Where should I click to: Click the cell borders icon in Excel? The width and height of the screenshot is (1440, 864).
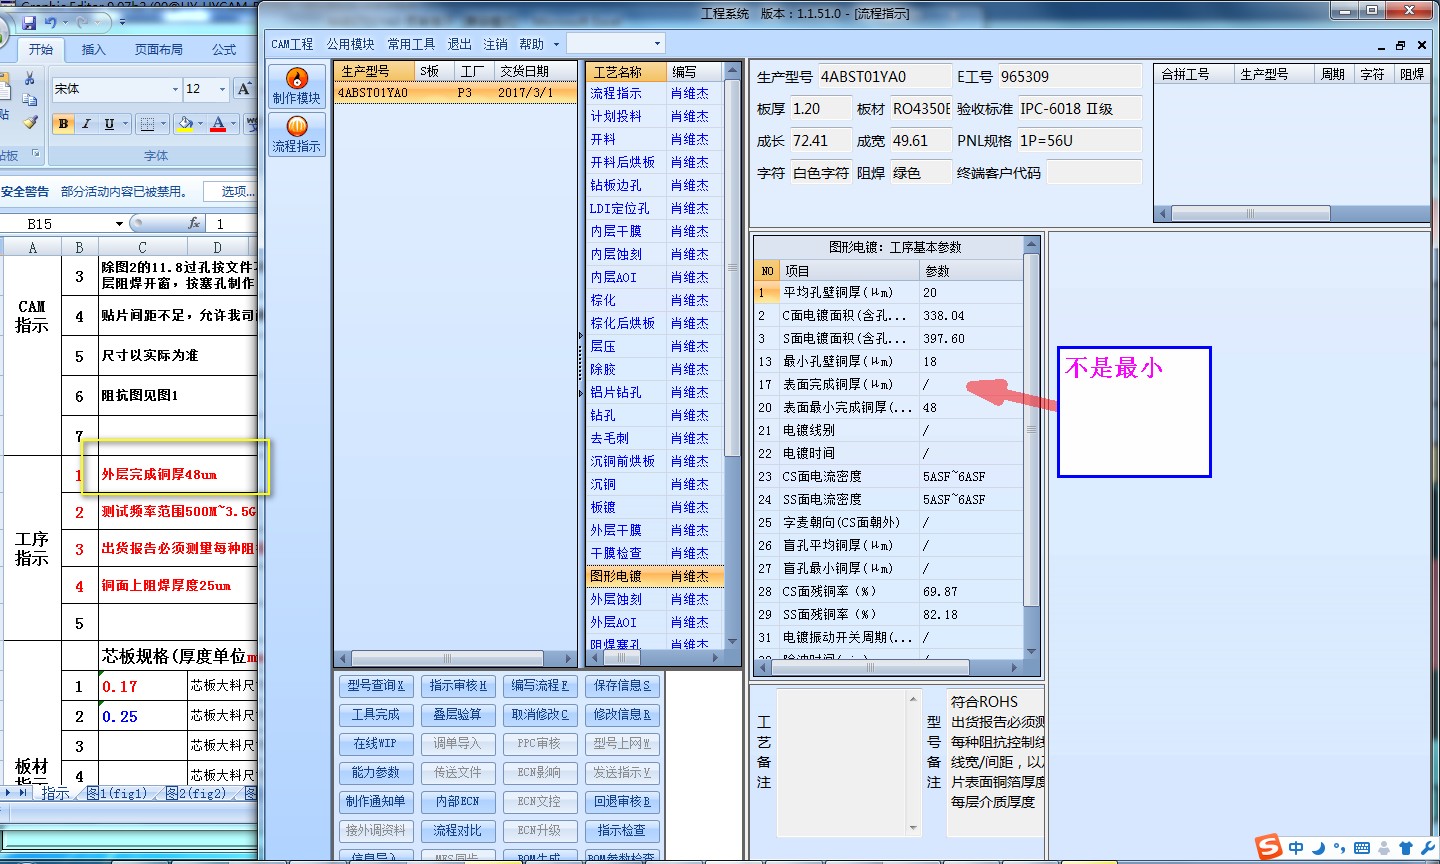click(x=148, y=124)
